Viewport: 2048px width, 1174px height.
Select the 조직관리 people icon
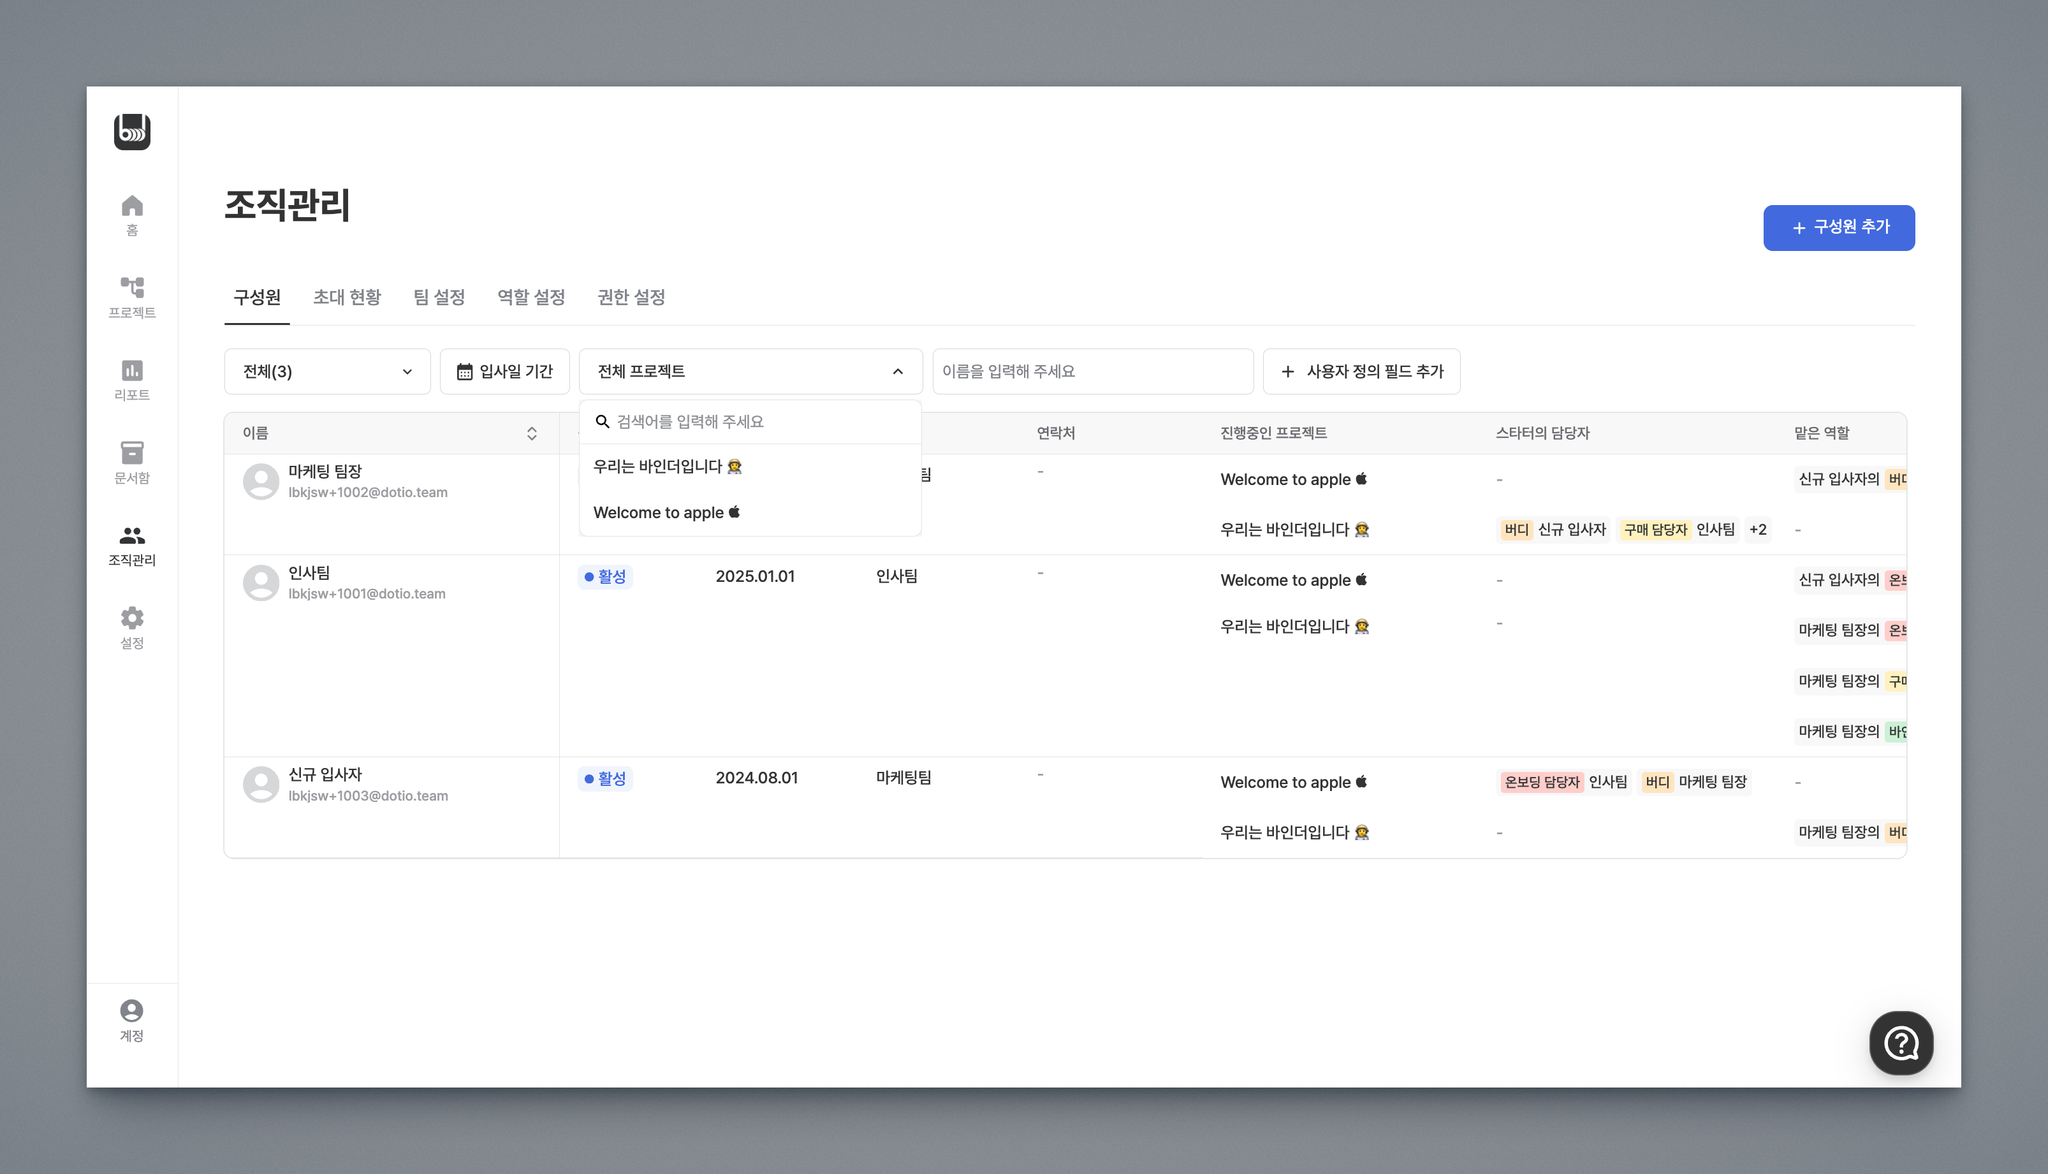[132, 545]
